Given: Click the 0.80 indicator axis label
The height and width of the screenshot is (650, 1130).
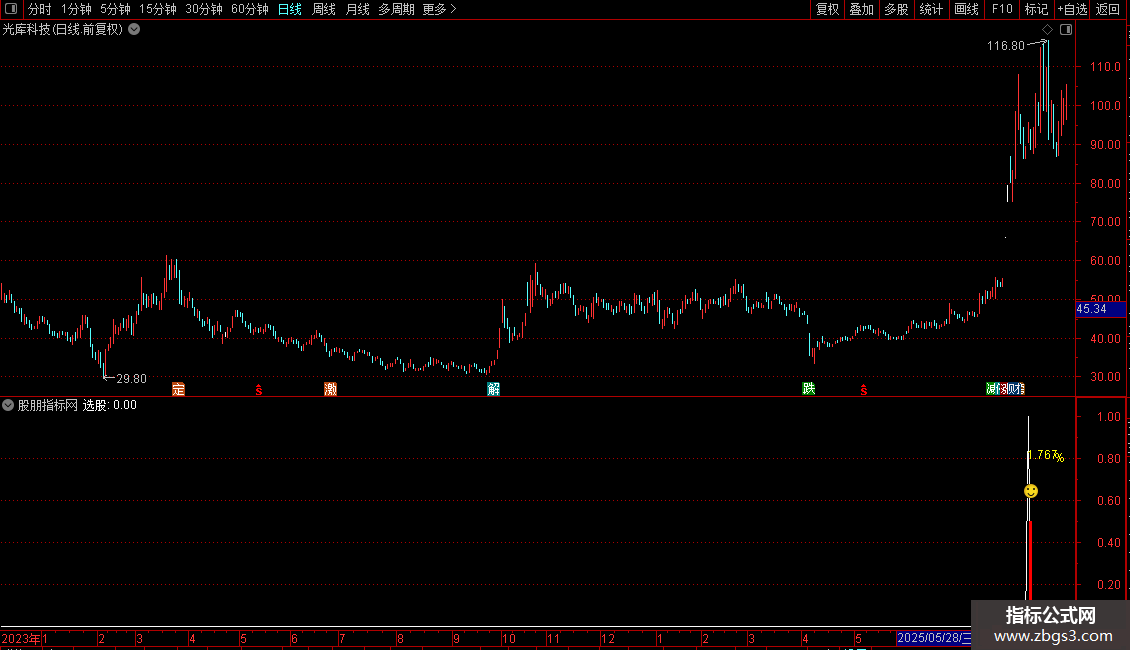Looking at the screenshot, I should [x=1108, y=459].
